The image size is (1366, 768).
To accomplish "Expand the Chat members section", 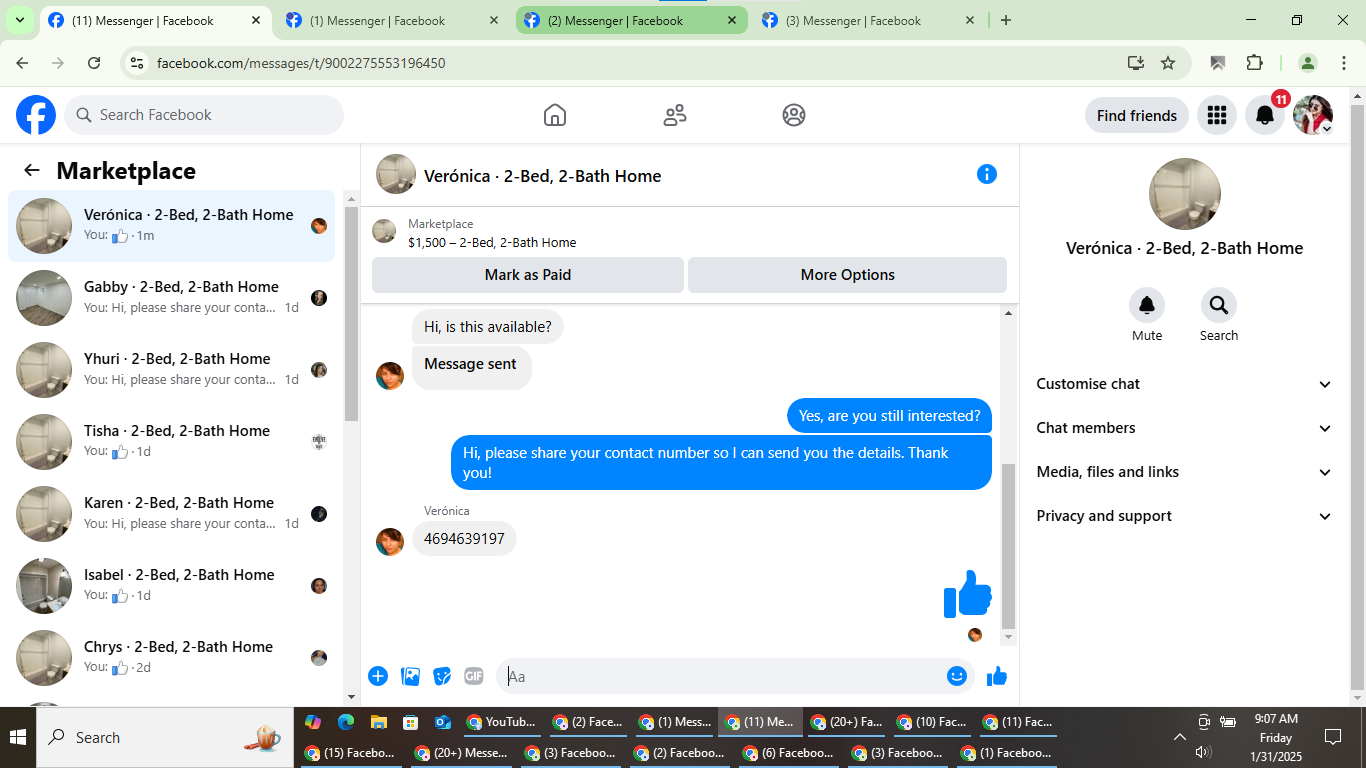I will [x=1185, y=428].
